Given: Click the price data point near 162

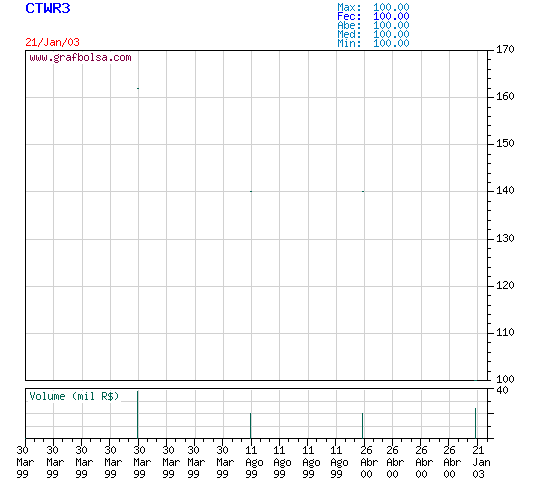Looking at the screenshot, I should [x=138, y=88].
